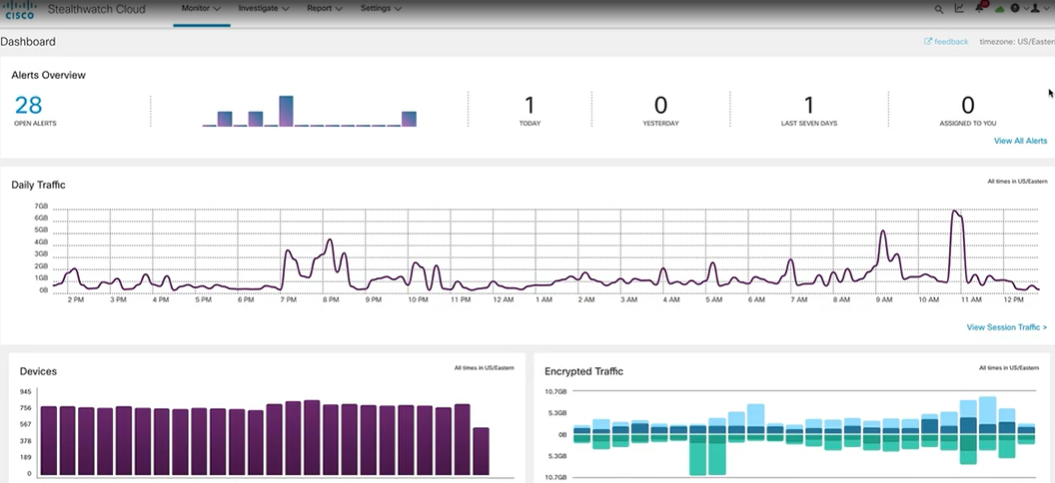Click traffic peak at 8 PM
Image resolution: width=1055 pixels, height=483 pixels.
pos(330,241)
